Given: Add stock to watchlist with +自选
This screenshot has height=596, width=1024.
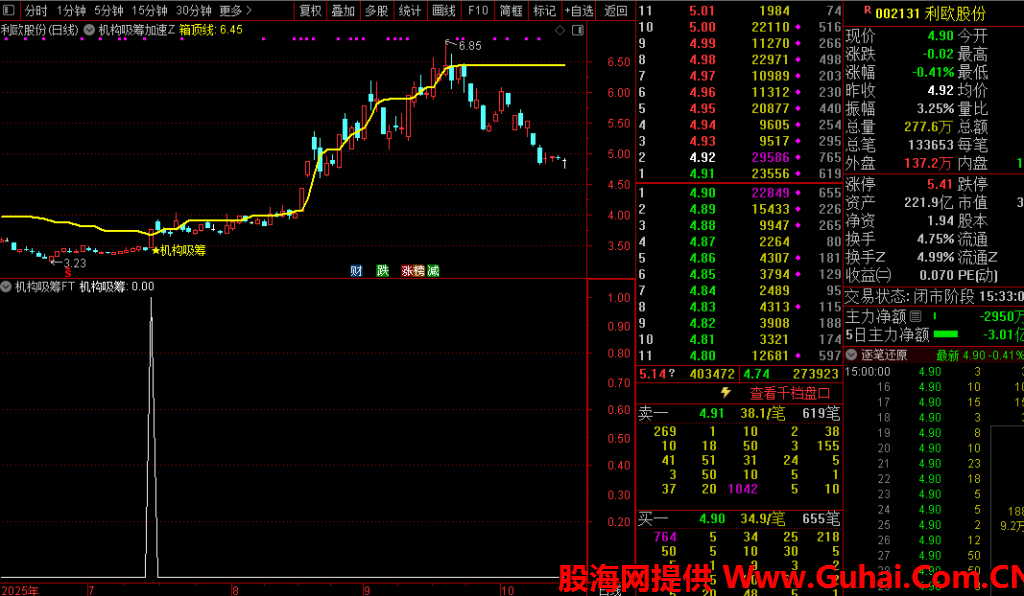Looking at the screenshot, I should (578, 10).
